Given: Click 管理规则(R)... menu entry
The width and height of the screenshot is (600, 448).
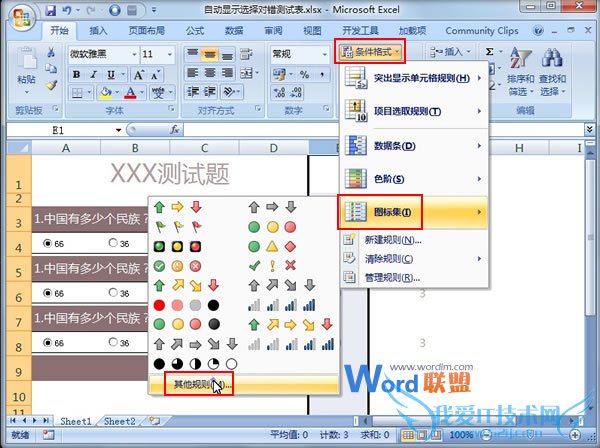Looking at the screenshot, I should (414, 278).
